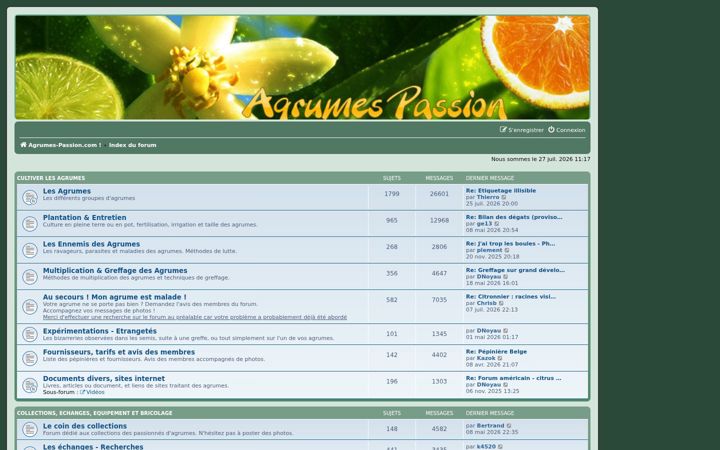Viewport: 720px width, 450px height.
Task: View latest post icon in Documents divers row
Action: coord(506,385)
